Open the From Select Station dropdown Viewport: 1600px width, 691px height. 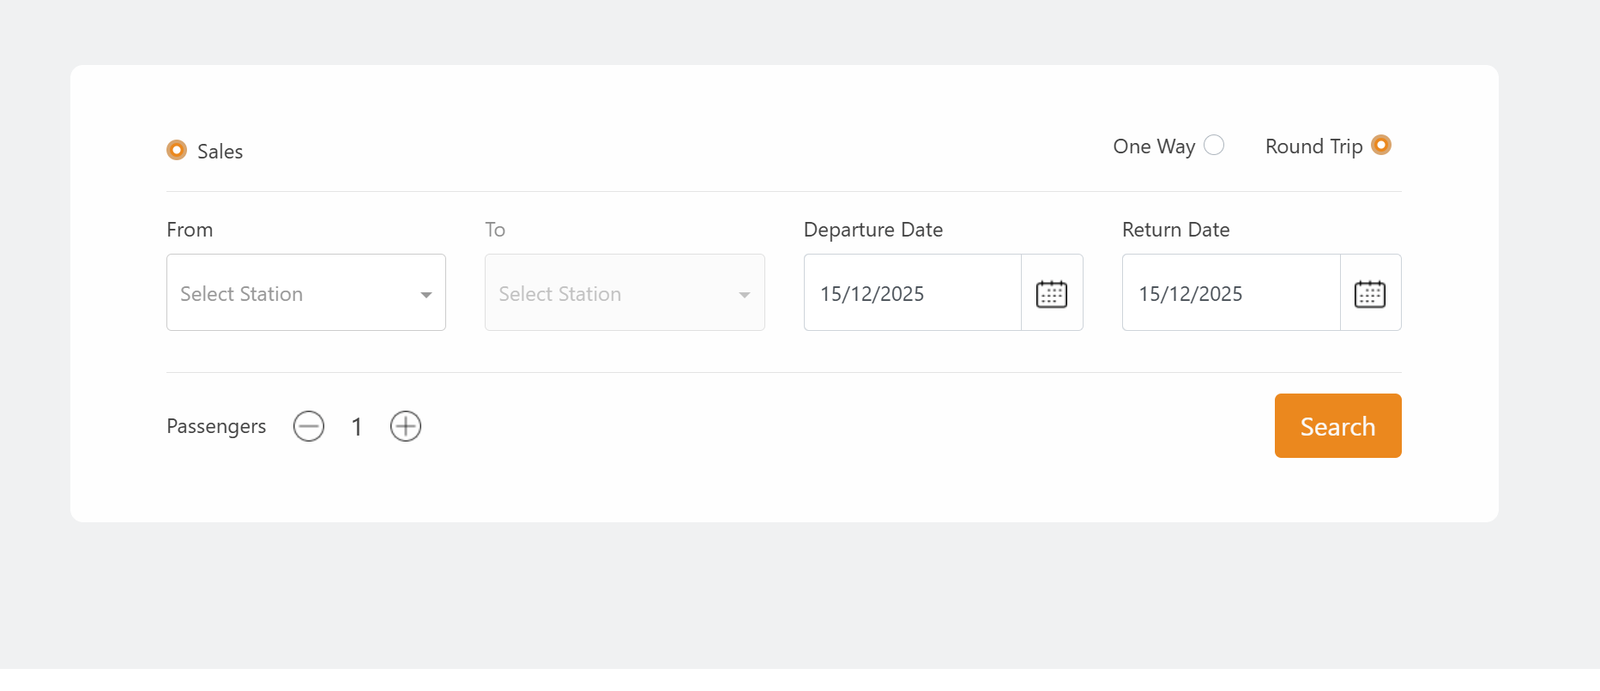(295, 293)
